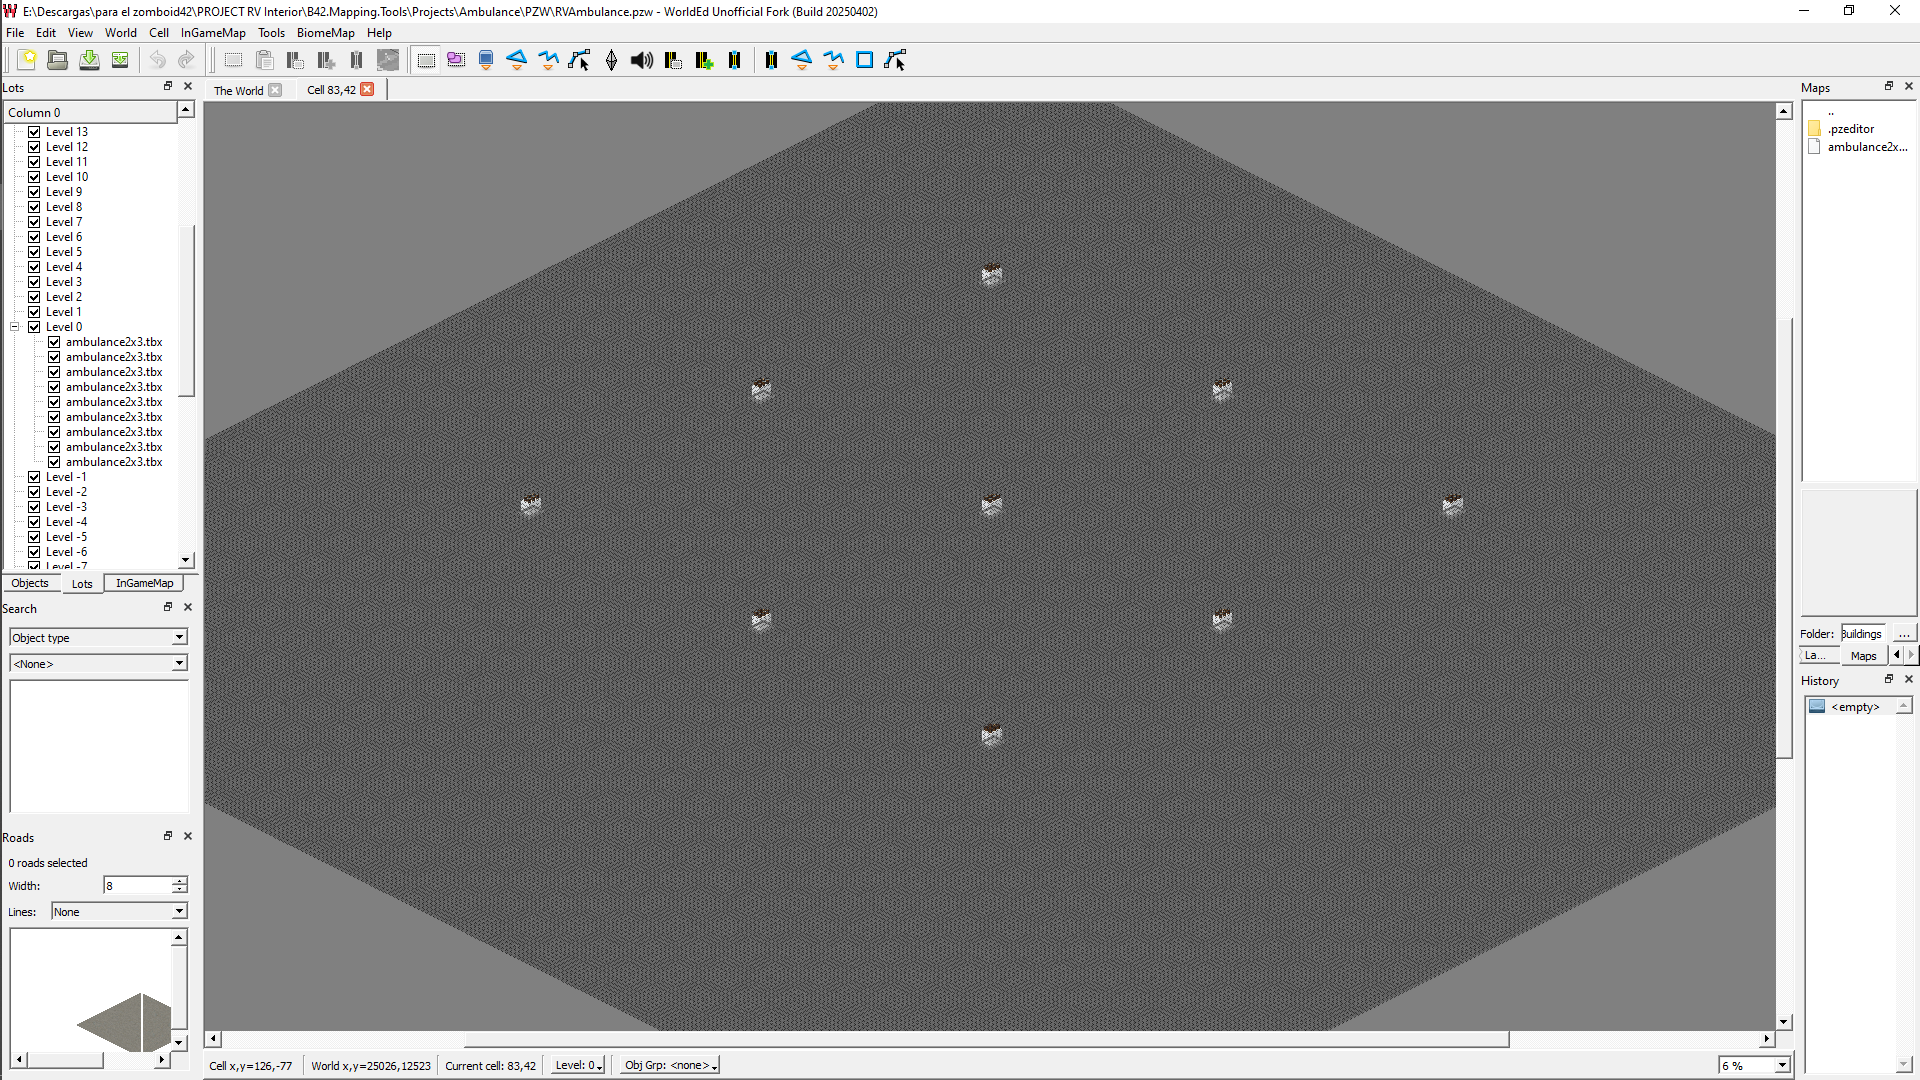Uncheck the Level 13 checkbox
Image resolution: width=1920 pixels, height=1080 pixels.
tap(34, 132)
